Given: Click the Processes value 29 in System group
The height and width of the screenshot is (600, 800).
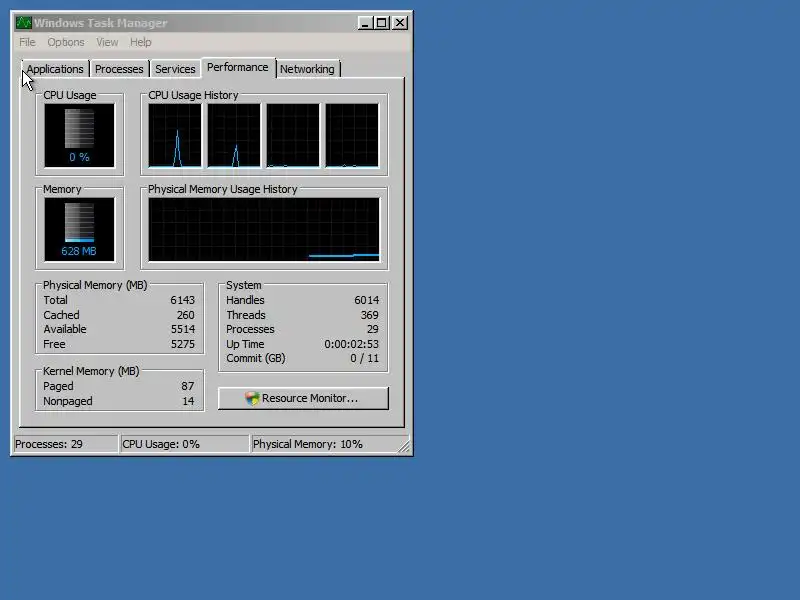Looking at the screenshot, I should [373, 329].
